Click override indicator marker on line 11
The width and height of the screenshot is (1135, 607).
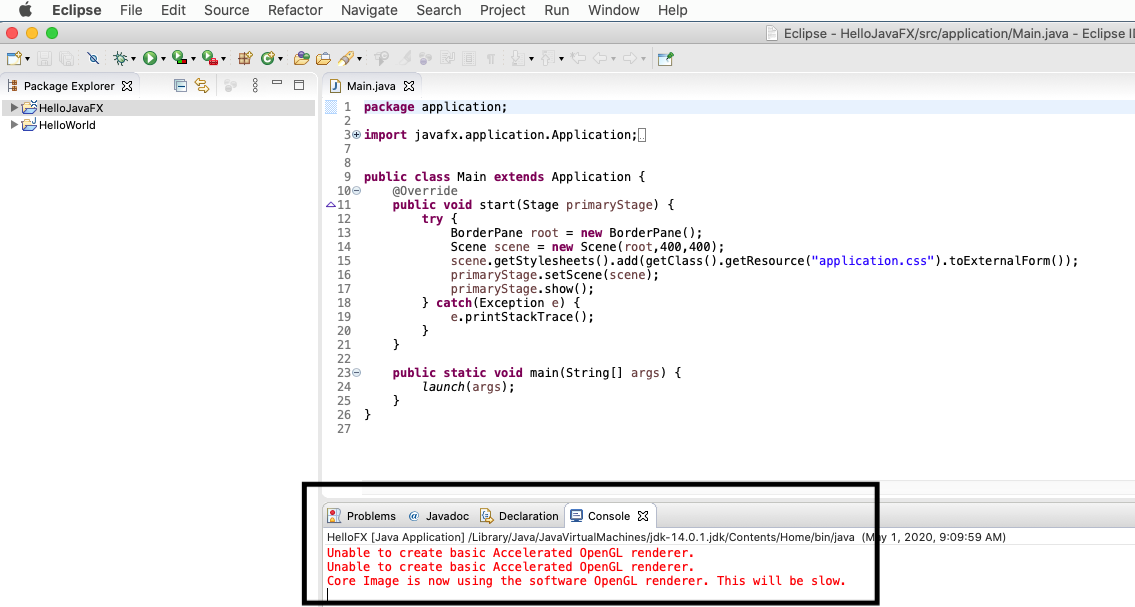pos(331,205)
